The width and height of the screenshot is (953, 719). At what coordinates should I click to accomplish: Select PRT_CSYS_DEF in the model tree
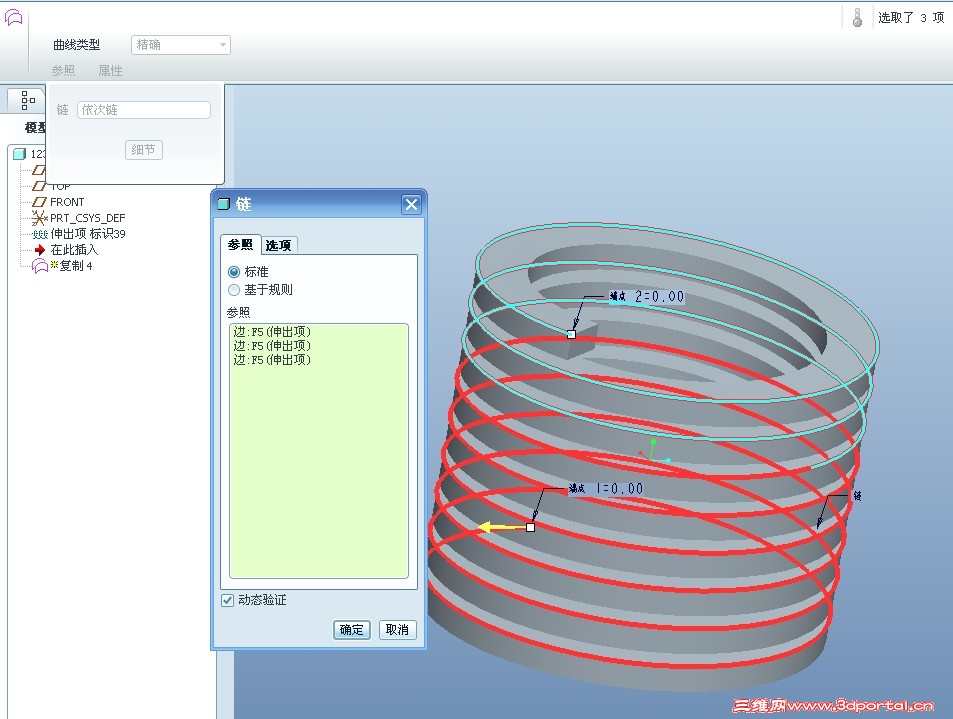88,218
